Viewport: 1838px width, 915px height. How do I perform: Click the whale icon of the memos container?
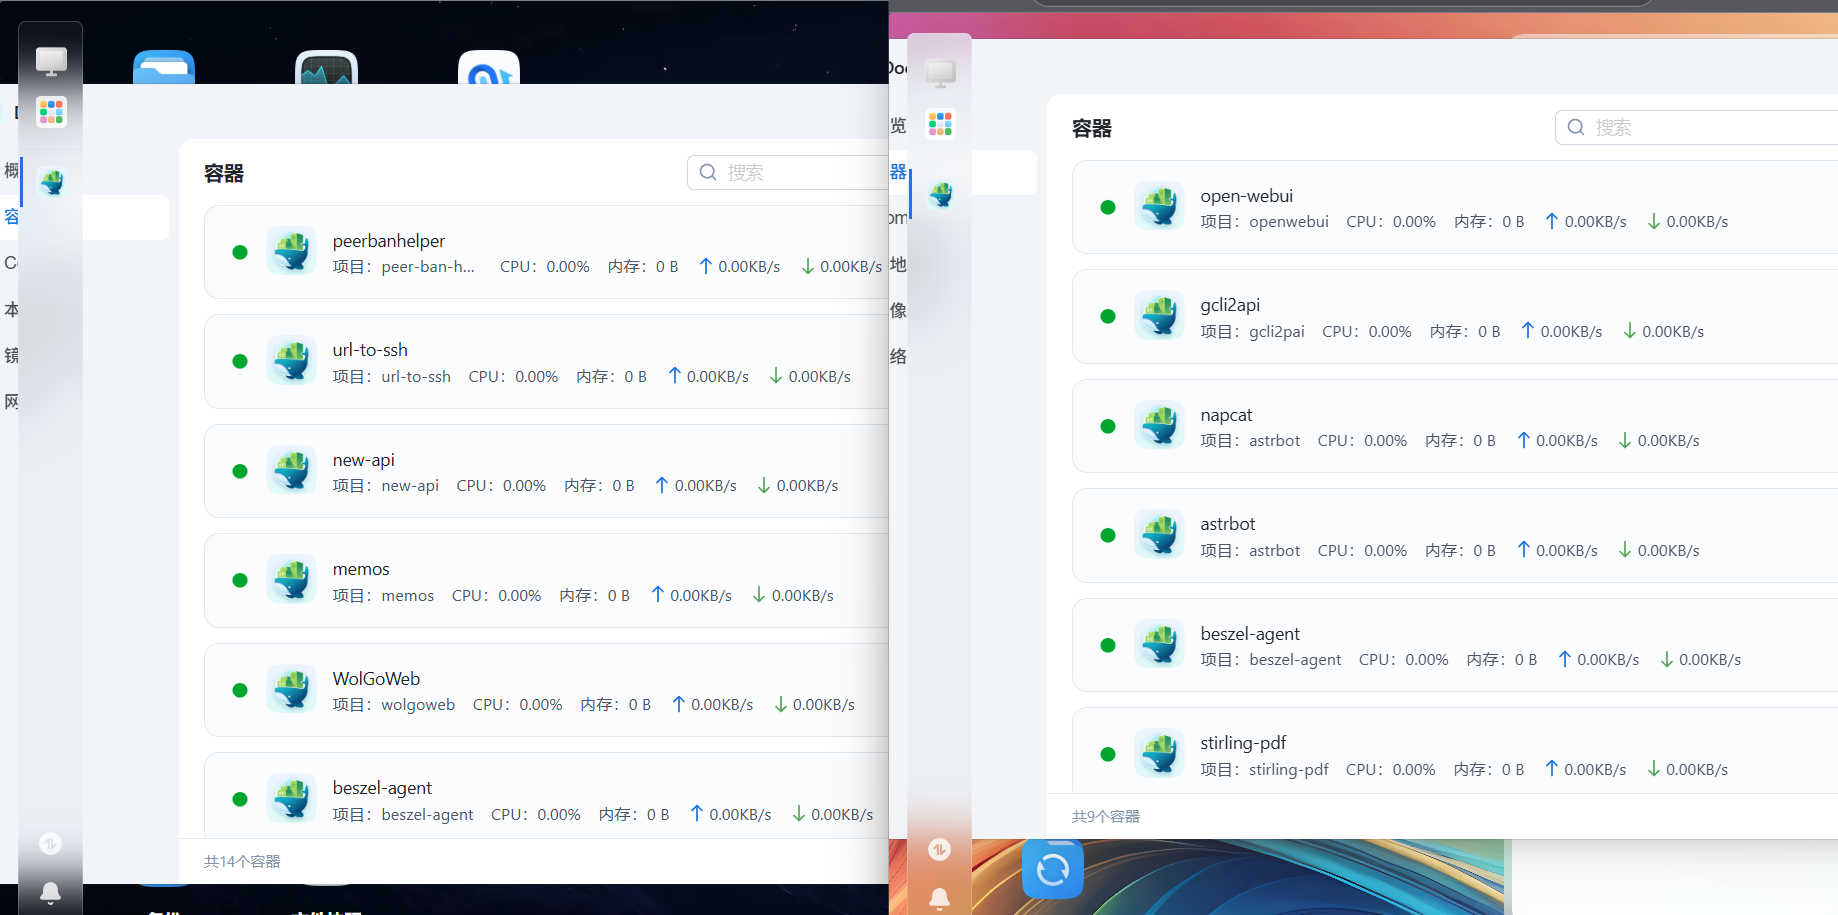point(292,580)
